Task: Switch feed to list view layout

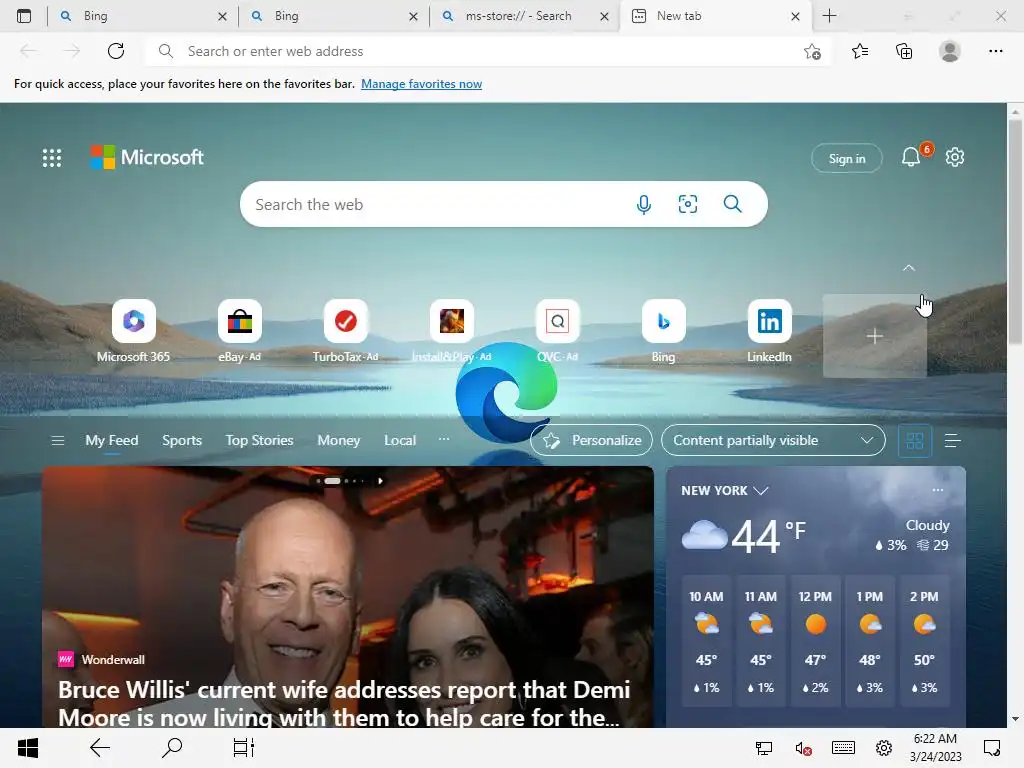Action: coord(952,441)
